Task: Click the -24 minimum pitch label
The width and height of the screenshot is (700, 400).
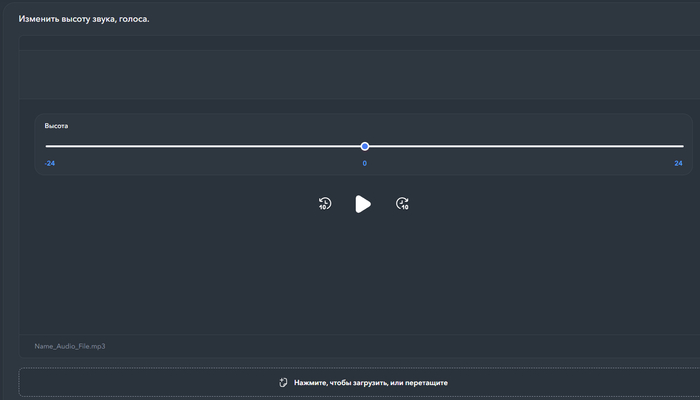Action: (50, 163)
